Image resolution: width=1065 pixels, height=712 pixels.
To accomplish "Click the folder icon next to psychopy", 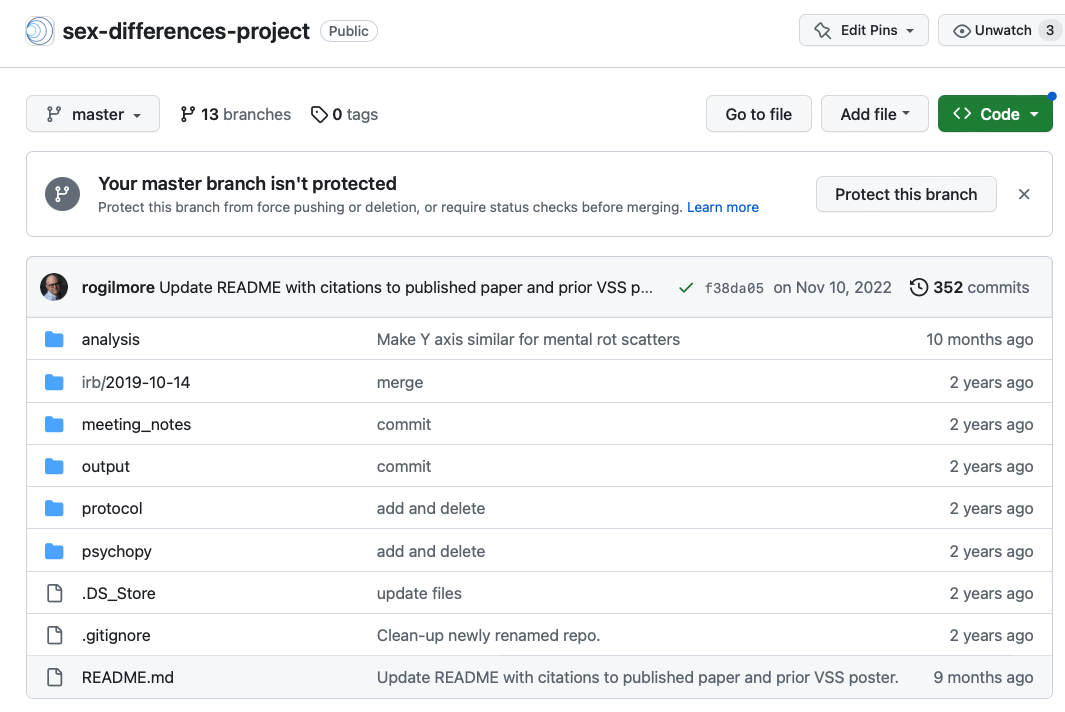I will (55, 551).
